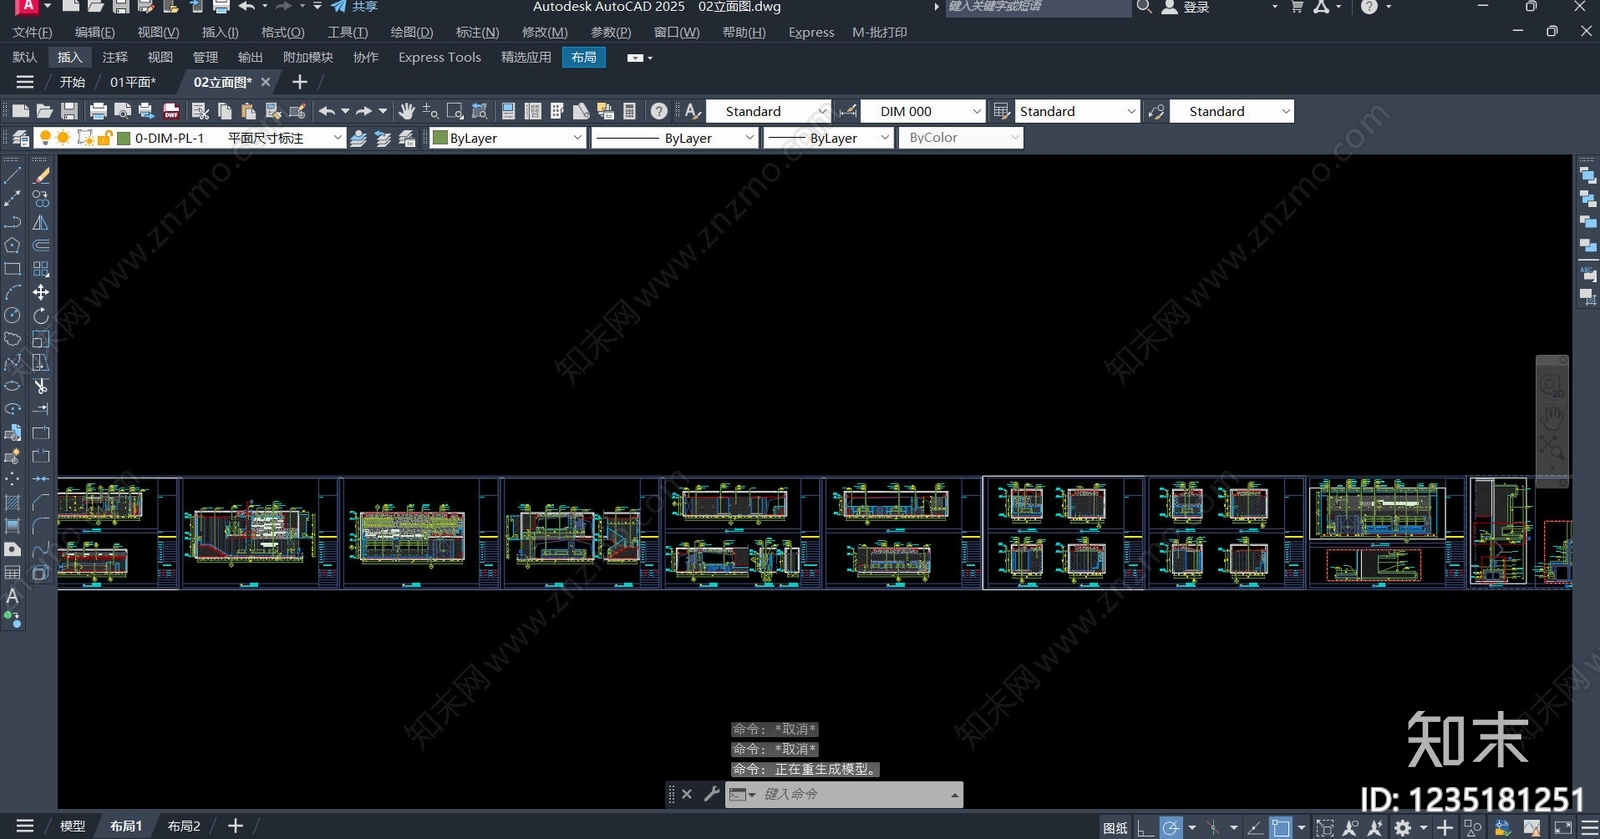Click the Help question mark toolbar icon

[659, 111]
